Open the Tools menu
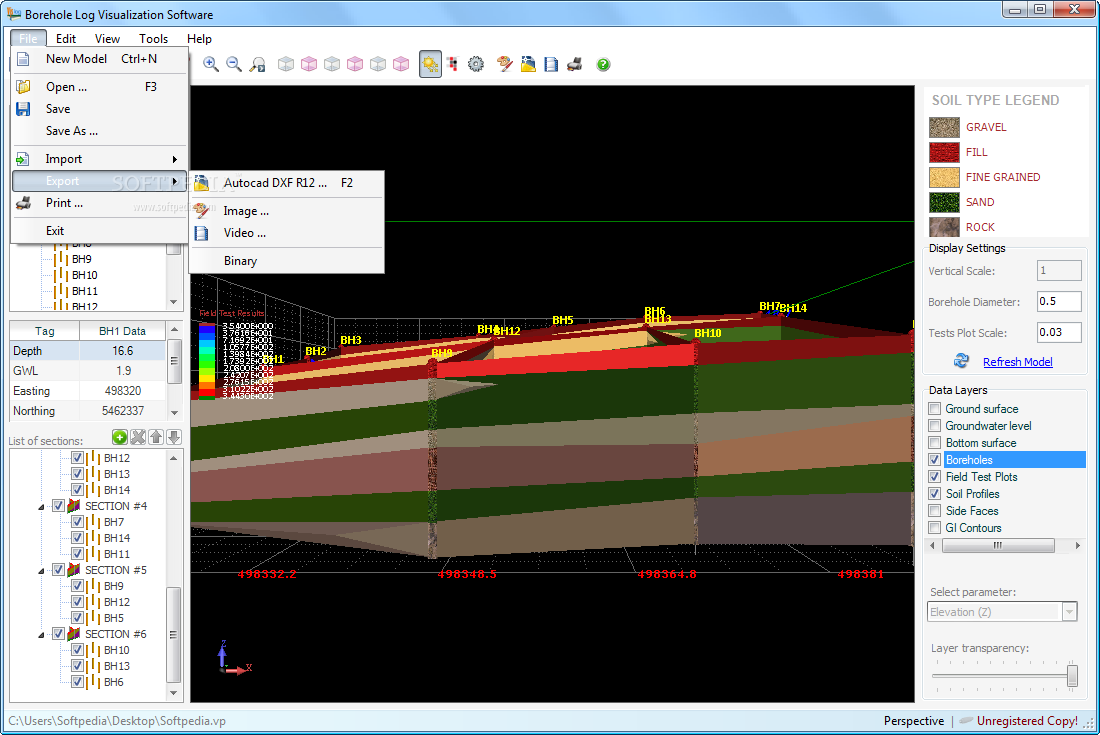Image resolution: width=1100 pixels, height=735 pixels. (x=153, y=39)
